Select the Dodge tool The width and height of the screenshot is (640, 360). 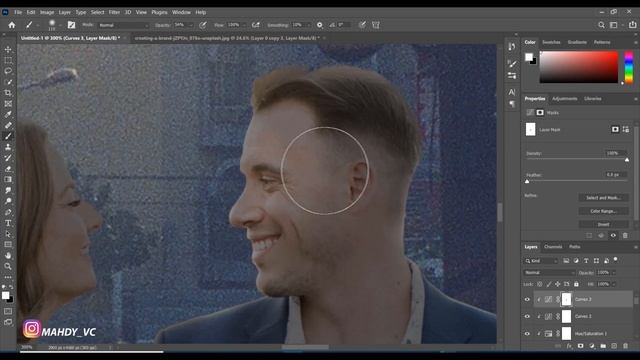pos(8,201)
